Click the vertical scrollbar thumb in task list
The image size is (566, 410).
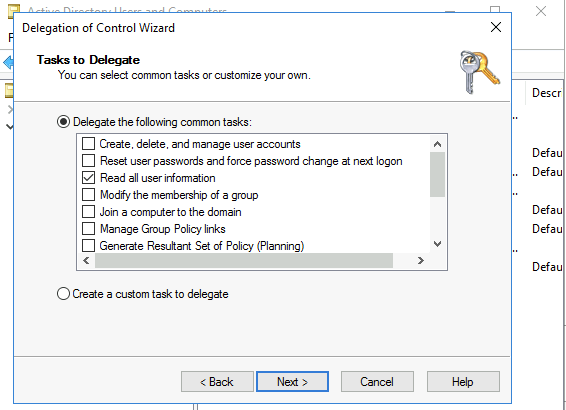click(x=437, y=175)
